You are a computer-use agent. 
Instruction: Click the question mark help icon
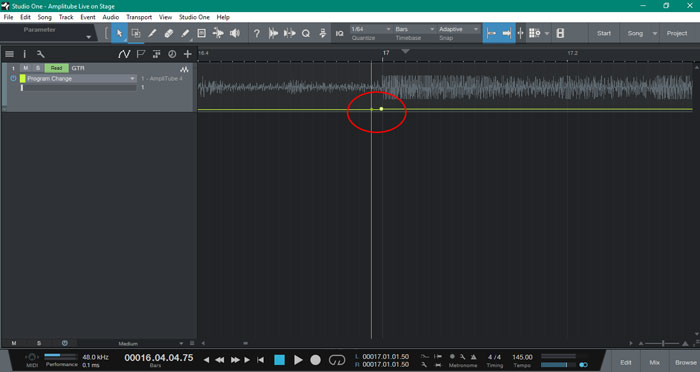257,33
